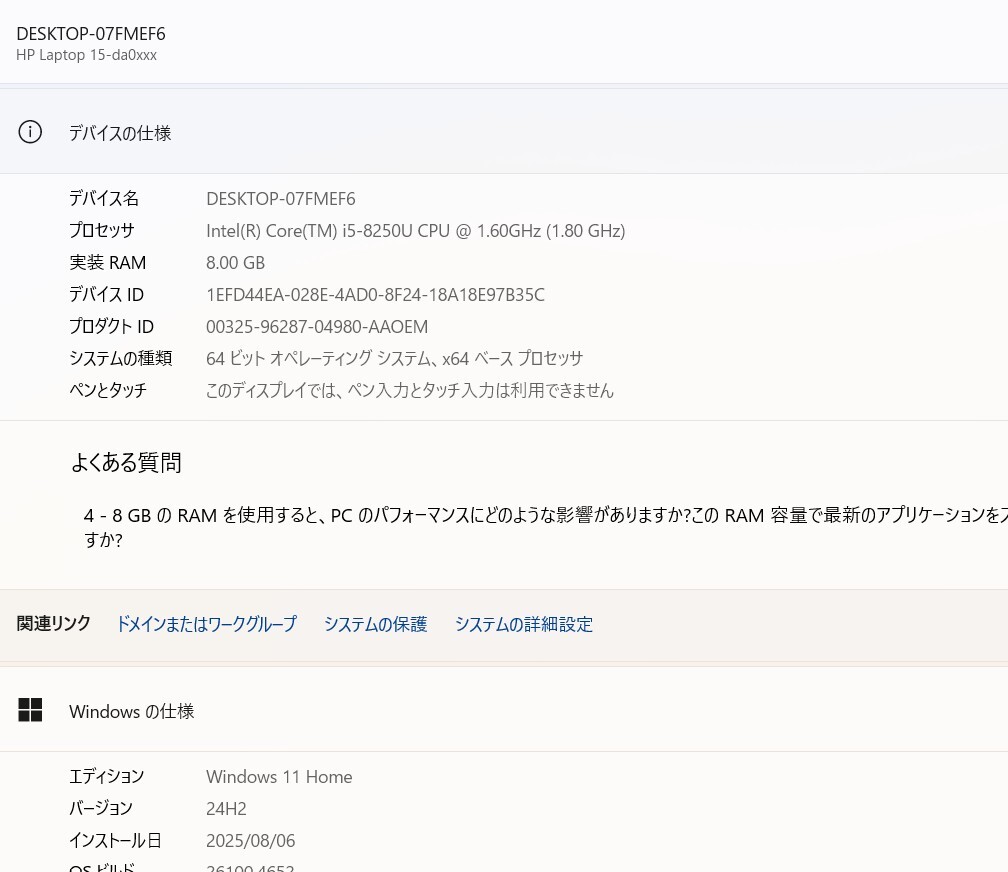
Task: Open the ドメインまたはワークグループ link
Action: coord(206,624)
